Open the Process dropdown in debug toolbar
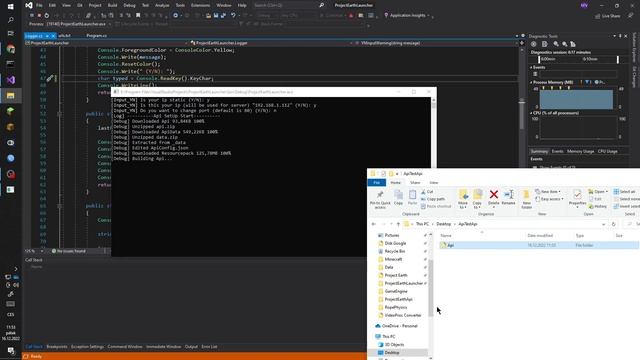This screenshot has height=360, width=640. [x=109, y=24]
